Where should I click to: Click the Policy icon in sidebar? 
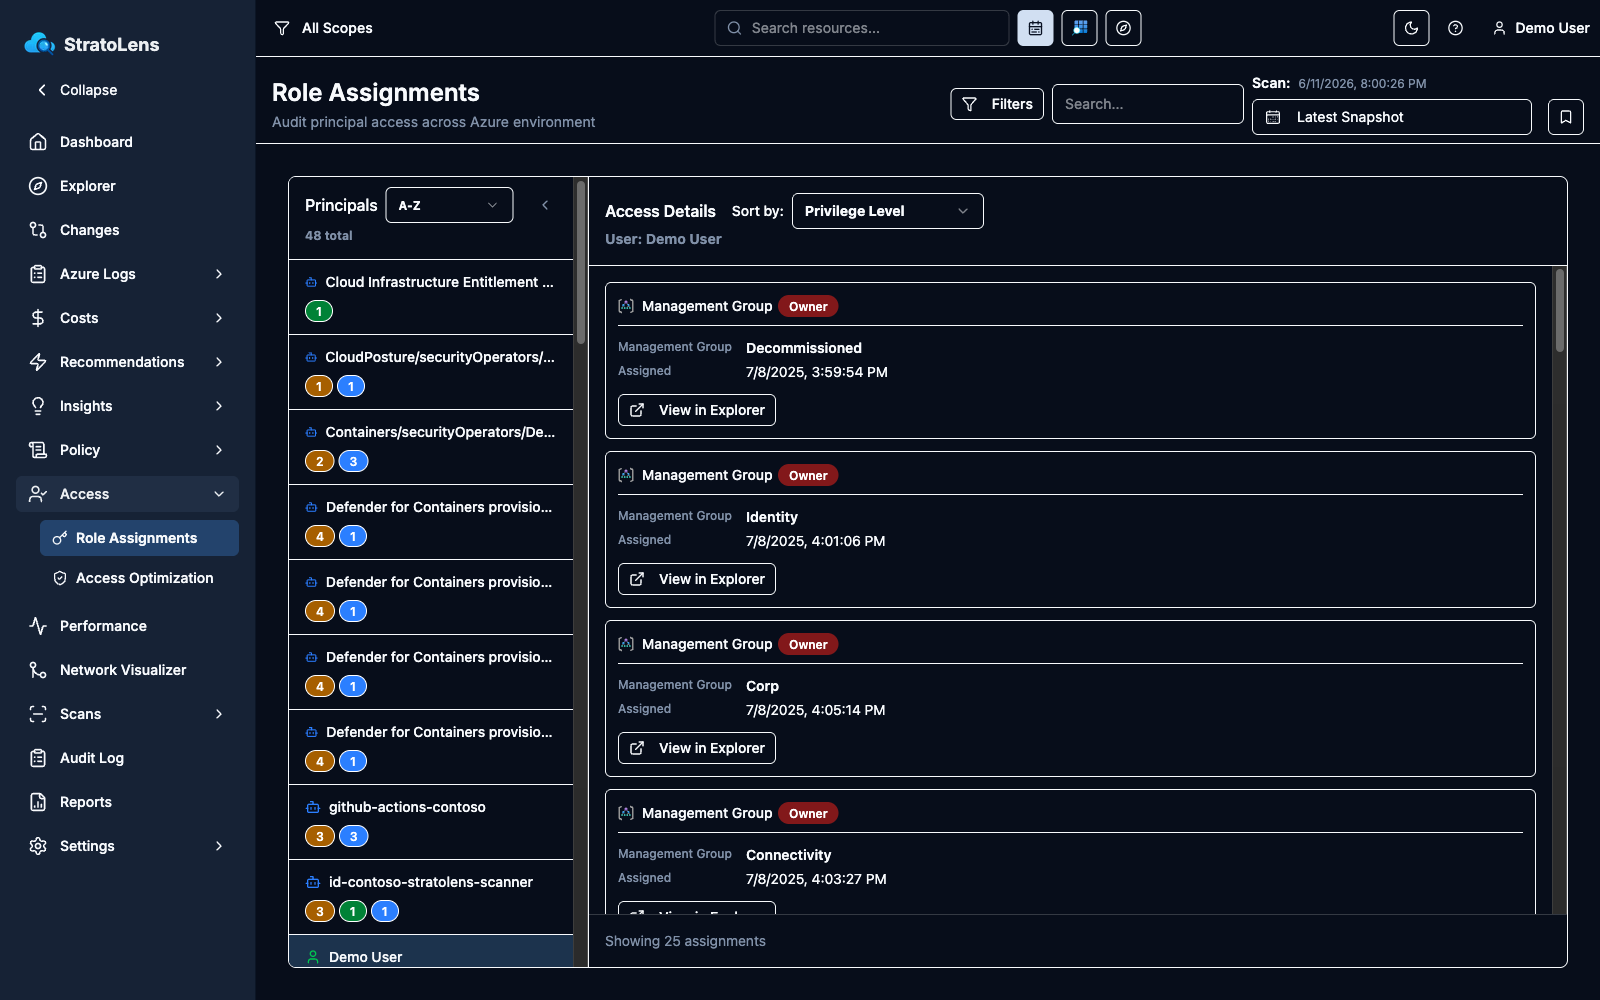(38, 450)
